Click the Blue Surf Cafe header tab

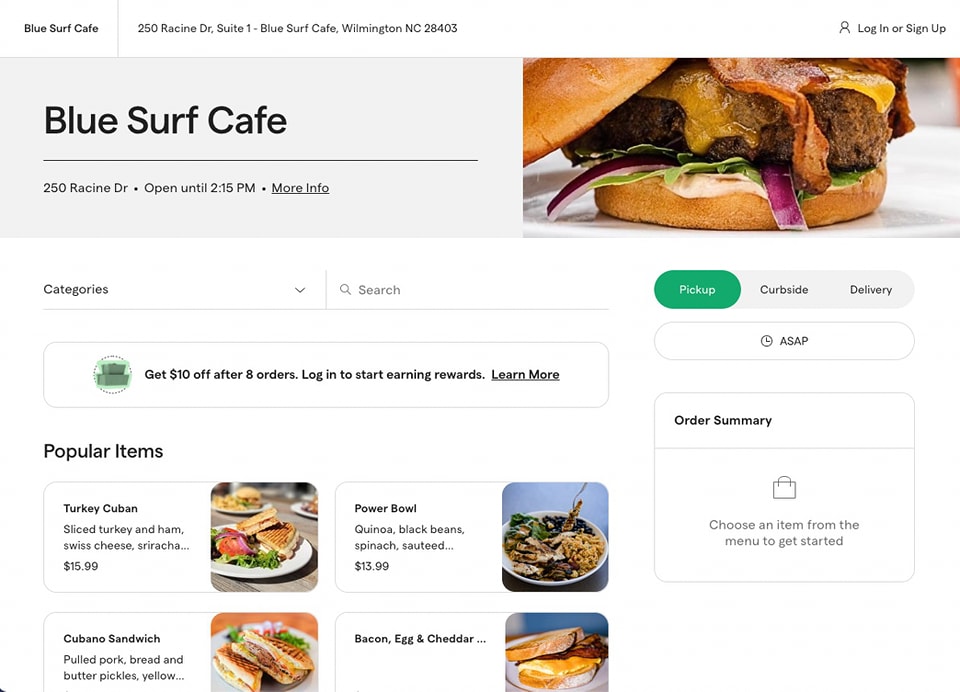click(61, 28)
